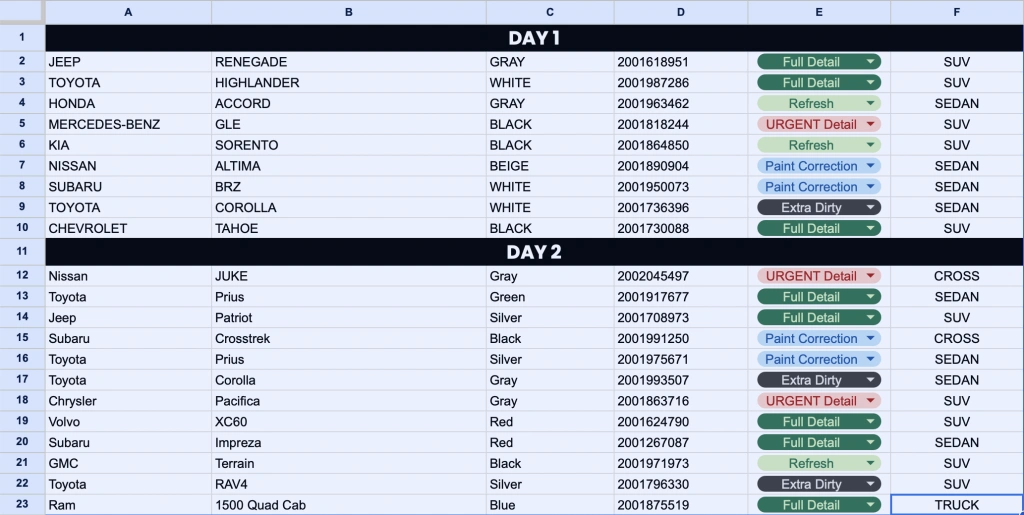This screenshot has height=515, width=1024.
Task: Select the HIGHLANDER cell
Action: (x=349, y=83)
